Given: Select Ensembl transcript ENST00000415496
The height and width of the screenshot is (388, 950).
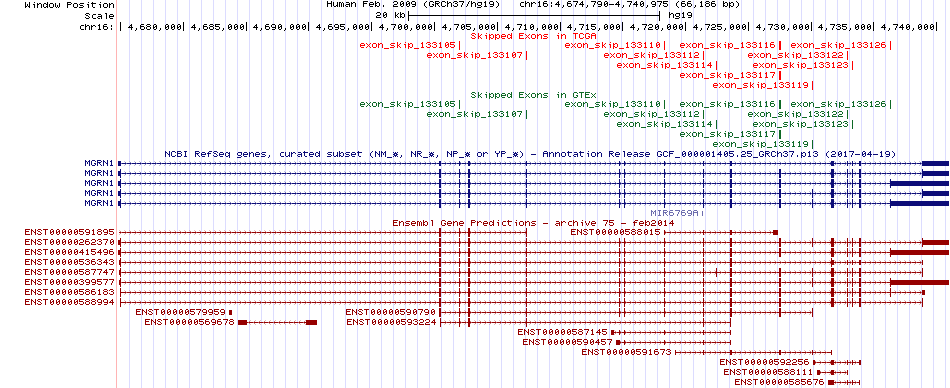Looking at the screenshot, I should coord(70,252).
